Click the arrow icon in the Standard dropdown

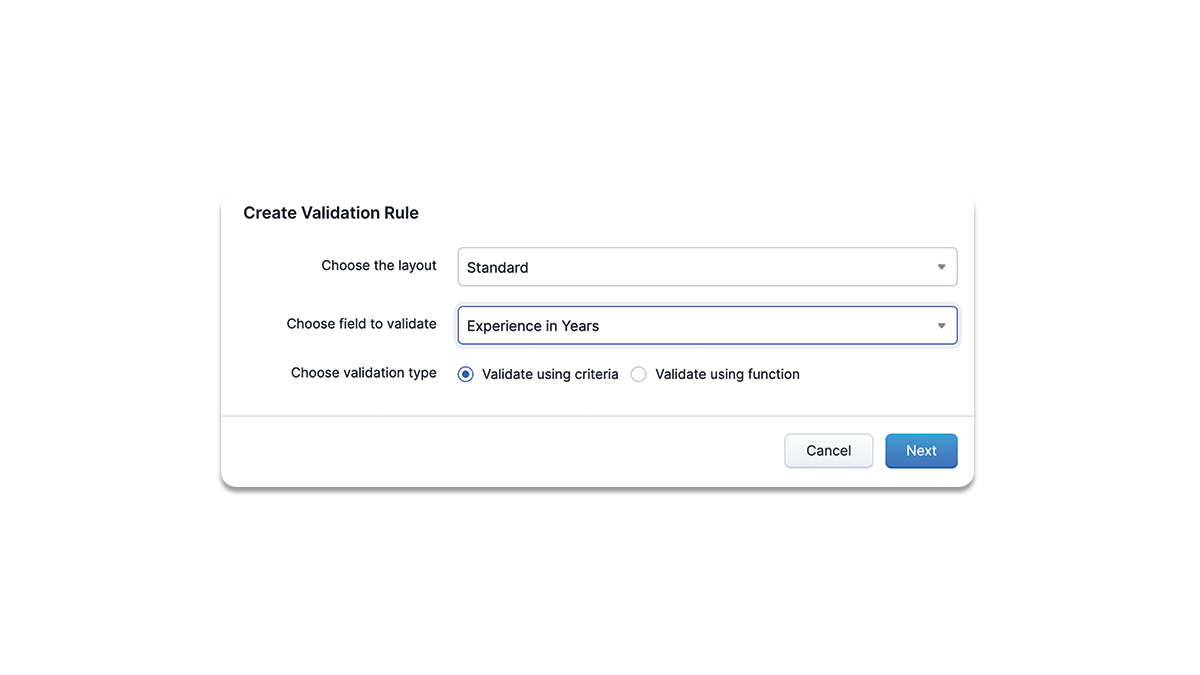(x=941, y=267)
